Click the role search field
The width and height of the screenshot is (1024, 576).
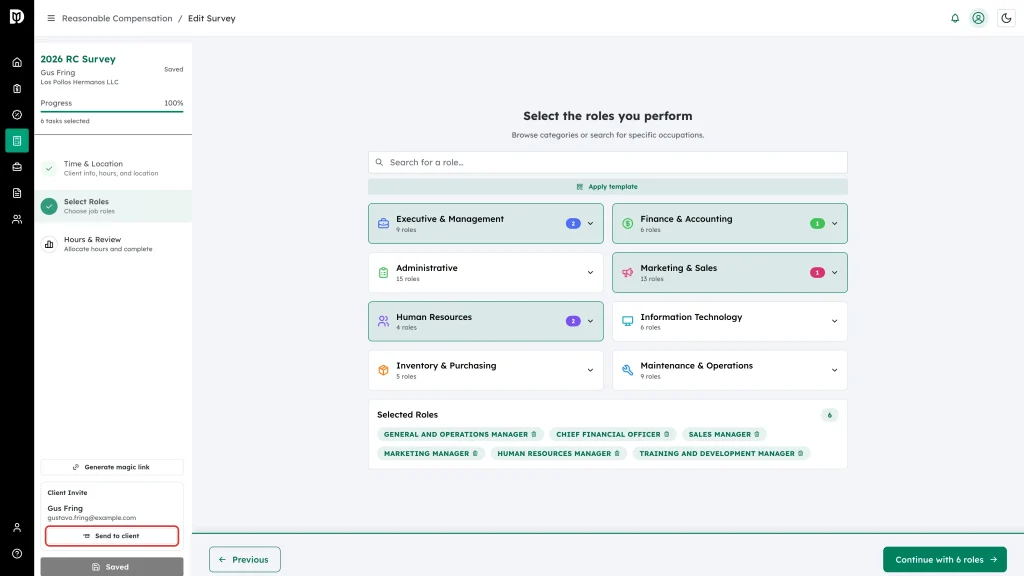[607, 163]
